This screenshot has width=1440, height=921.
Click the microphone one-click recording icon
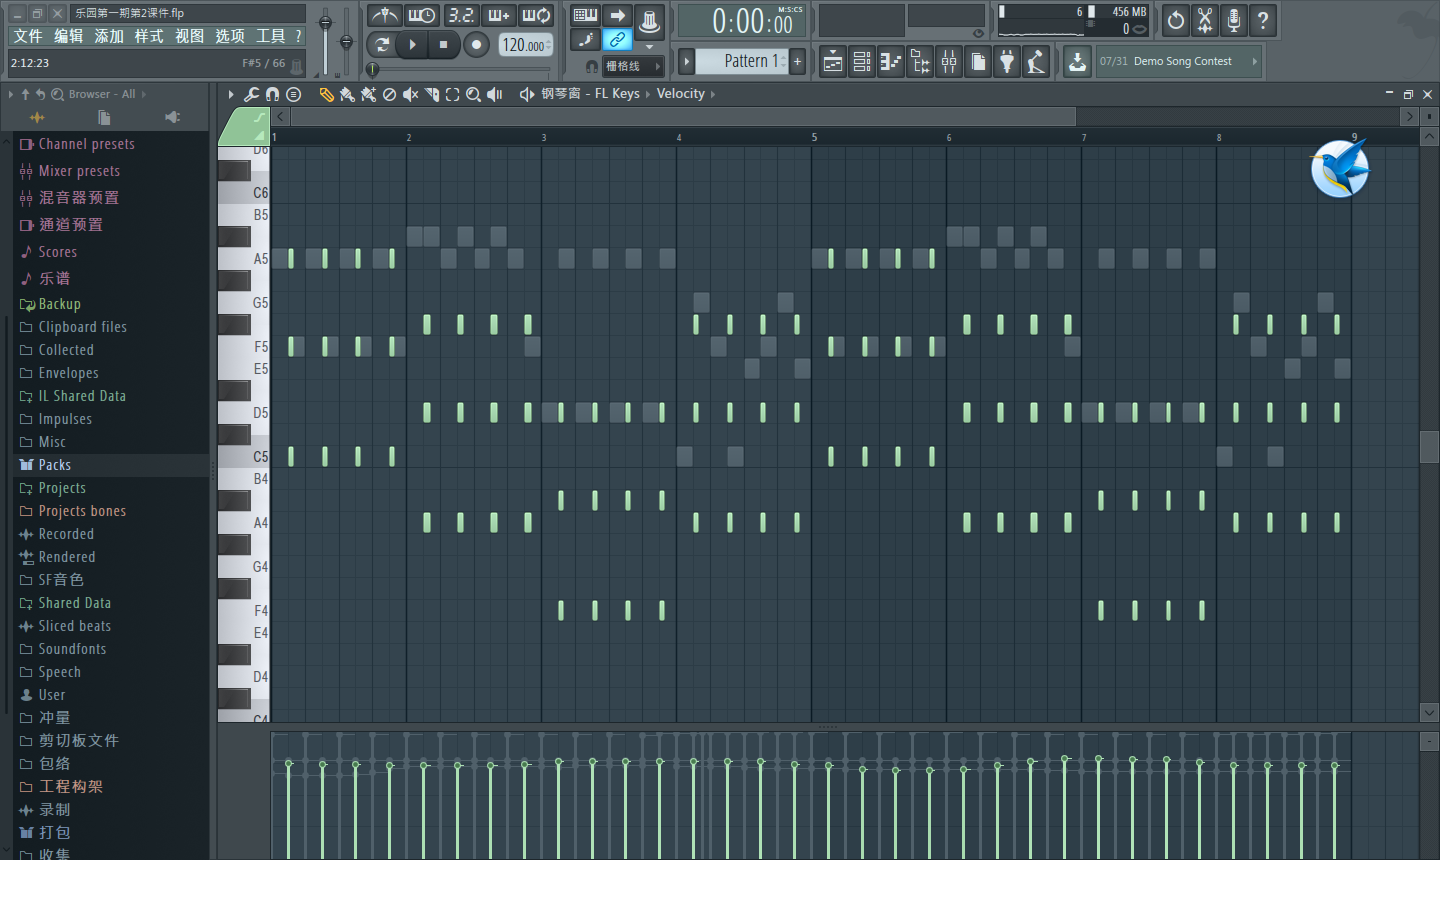[1234, 20]
